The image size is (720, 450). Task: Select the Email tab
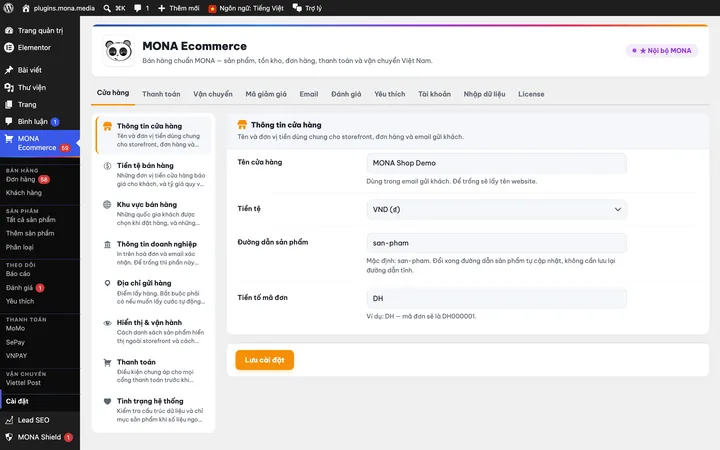[x=309, y=94]
